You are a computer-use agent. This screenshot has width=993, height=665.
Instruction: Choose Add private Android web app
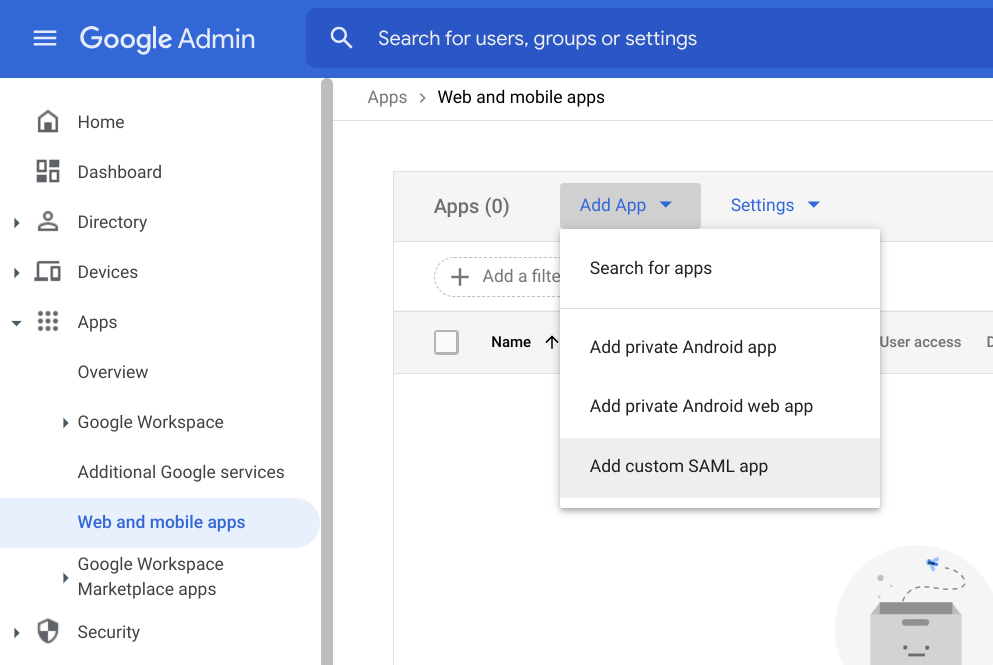click(720, 406)
